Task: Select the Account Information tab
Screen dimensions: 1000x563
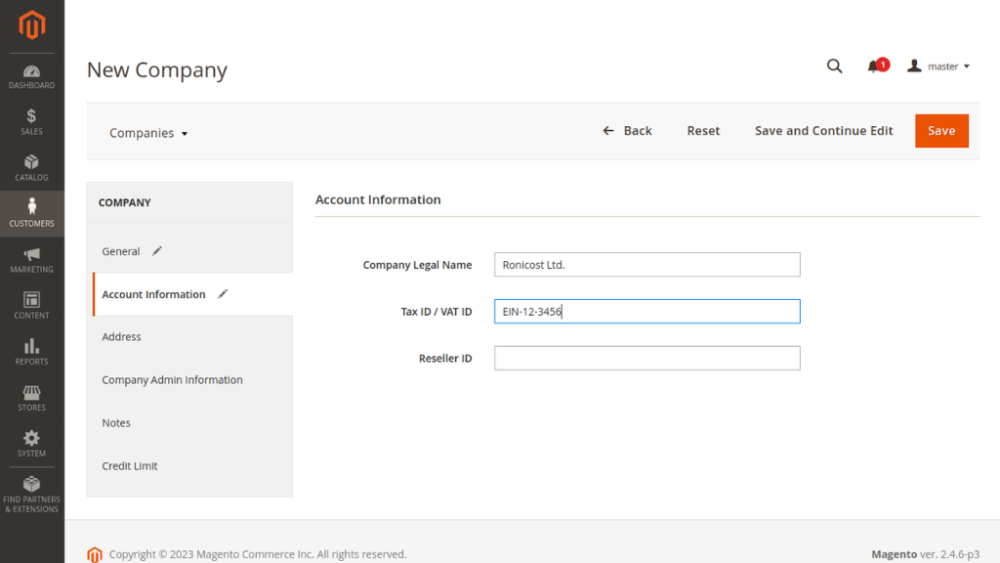Action: click(x=154, y=294)
